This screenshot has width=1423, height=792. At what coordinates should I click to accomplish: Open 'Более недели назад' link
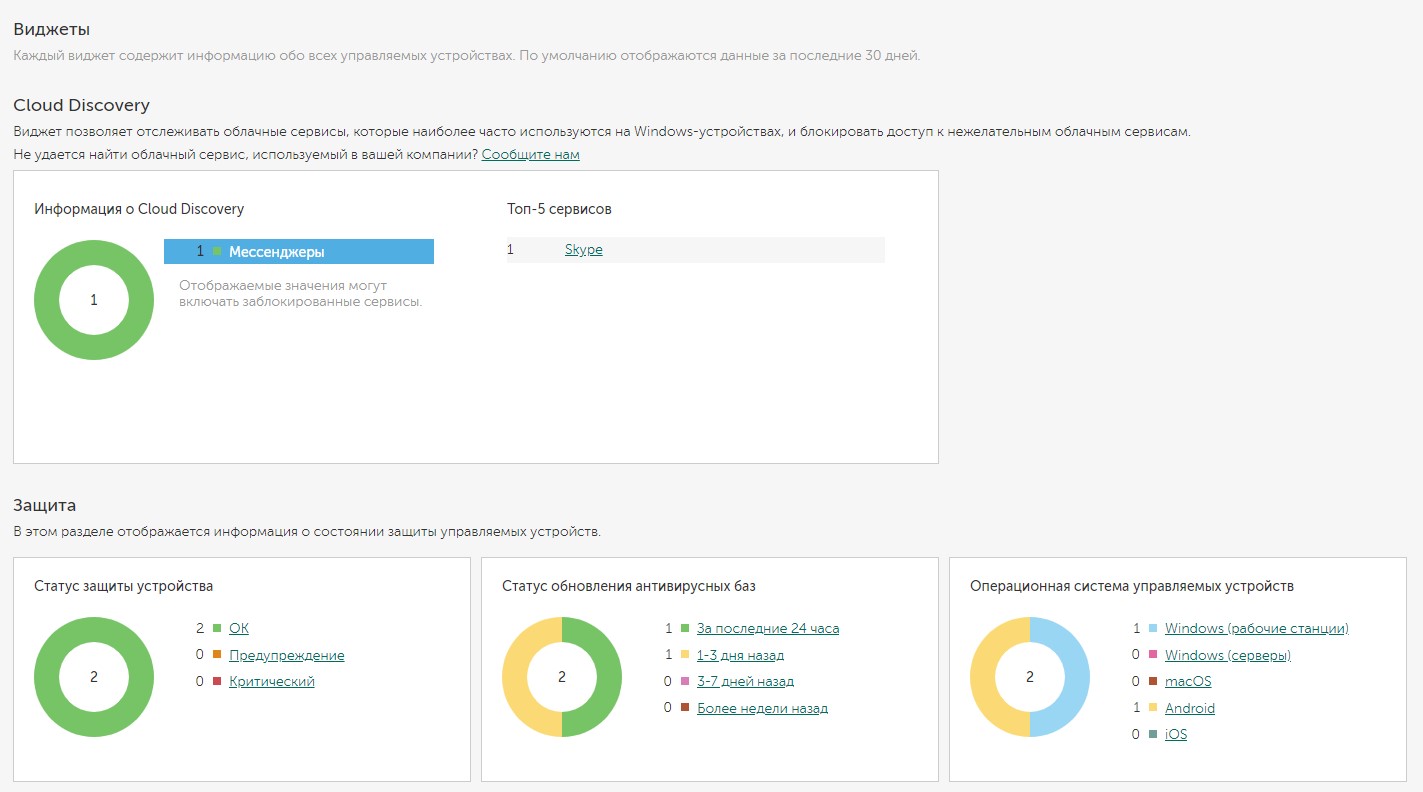pyautogui.click(x=761, y=709)
